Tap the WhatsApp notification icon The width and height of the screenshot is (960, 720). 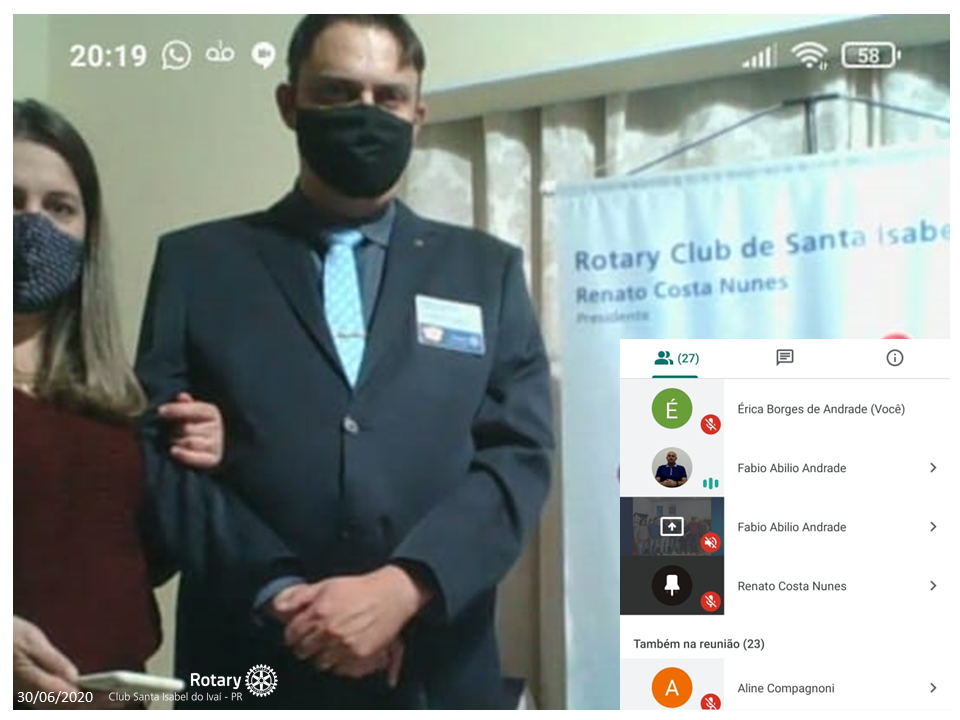176,55
